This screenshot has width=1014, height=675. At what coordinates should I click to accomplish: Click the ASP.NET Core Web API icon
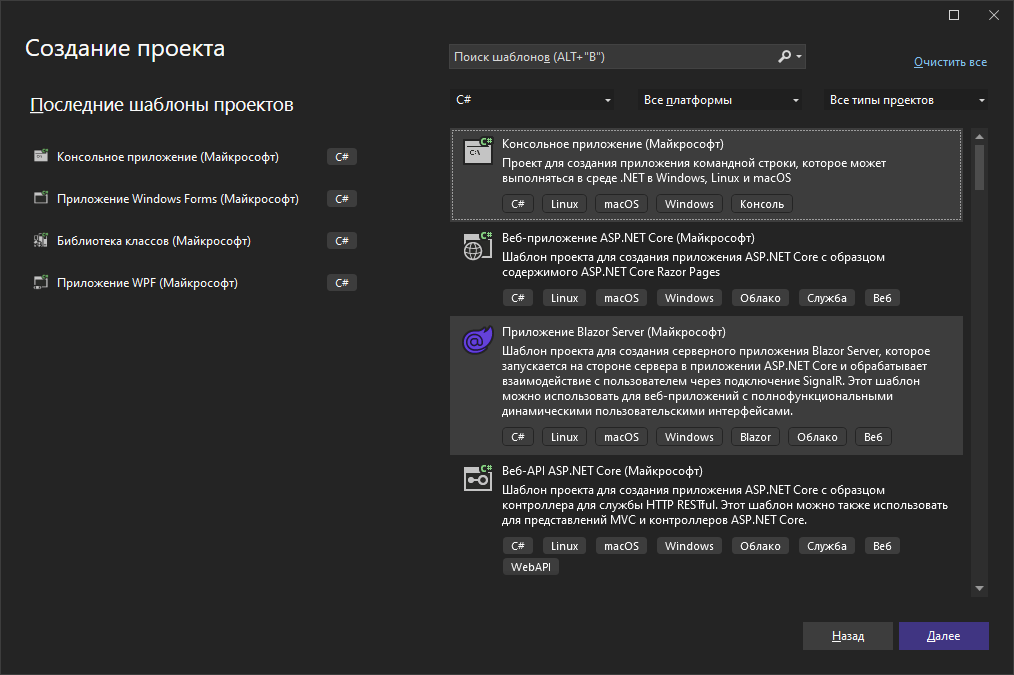[478, 478]
